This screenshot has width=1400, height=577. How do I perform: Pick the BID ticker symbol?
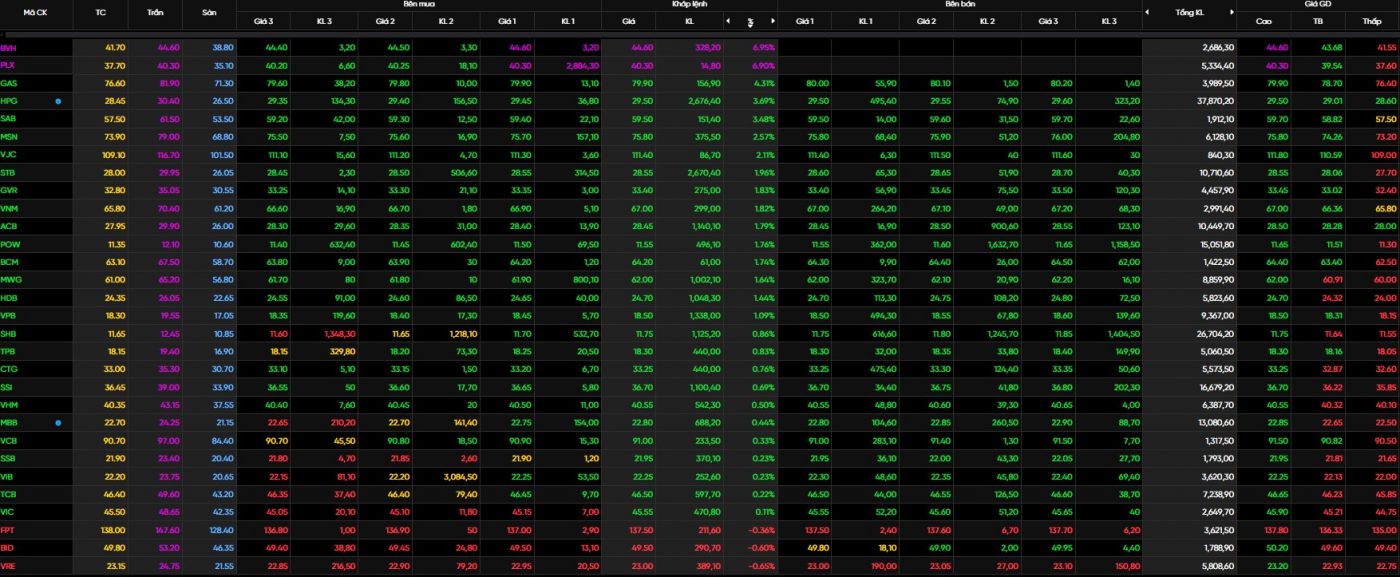pyautogui.click(x=8, y=548)
